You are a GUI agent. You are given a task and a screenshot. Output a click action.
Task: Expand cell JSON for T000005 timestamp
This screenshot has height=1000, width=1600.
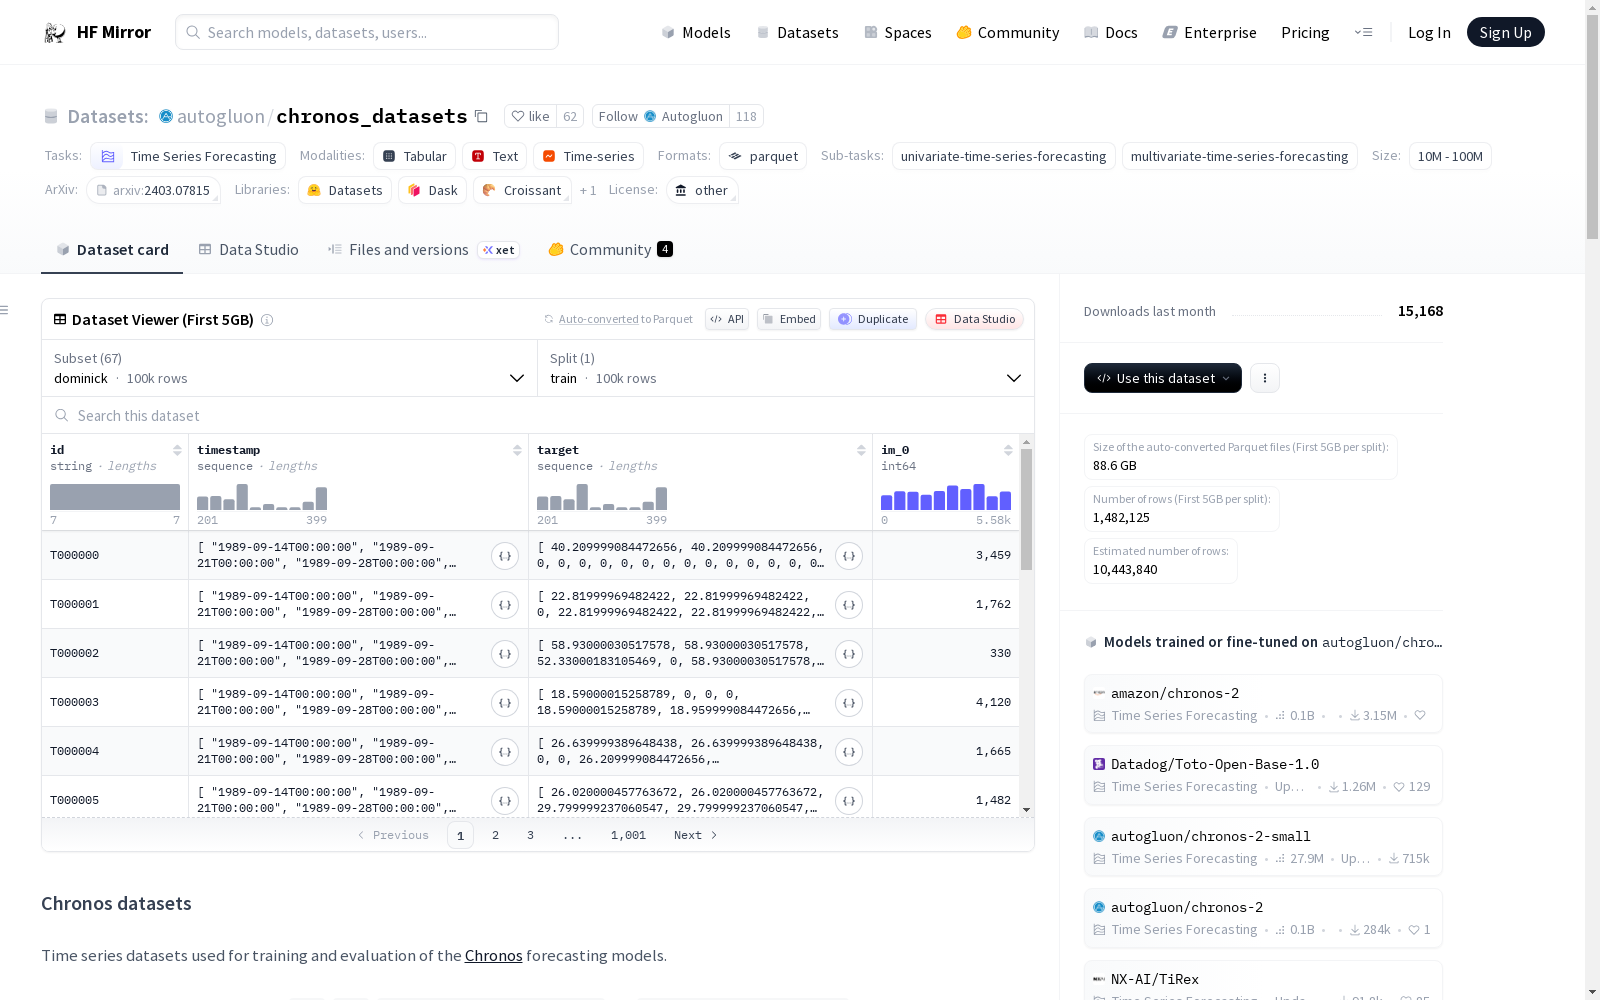tap(505, 801)
